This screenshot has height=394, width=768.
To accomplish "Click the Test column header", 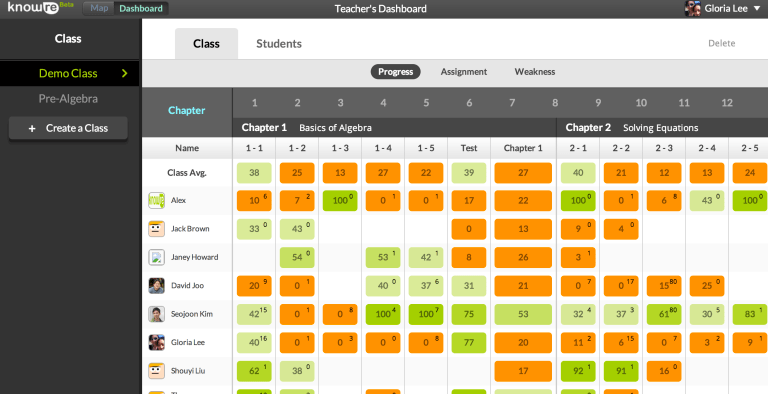I will pyautogui.click(x=469, y=148).
